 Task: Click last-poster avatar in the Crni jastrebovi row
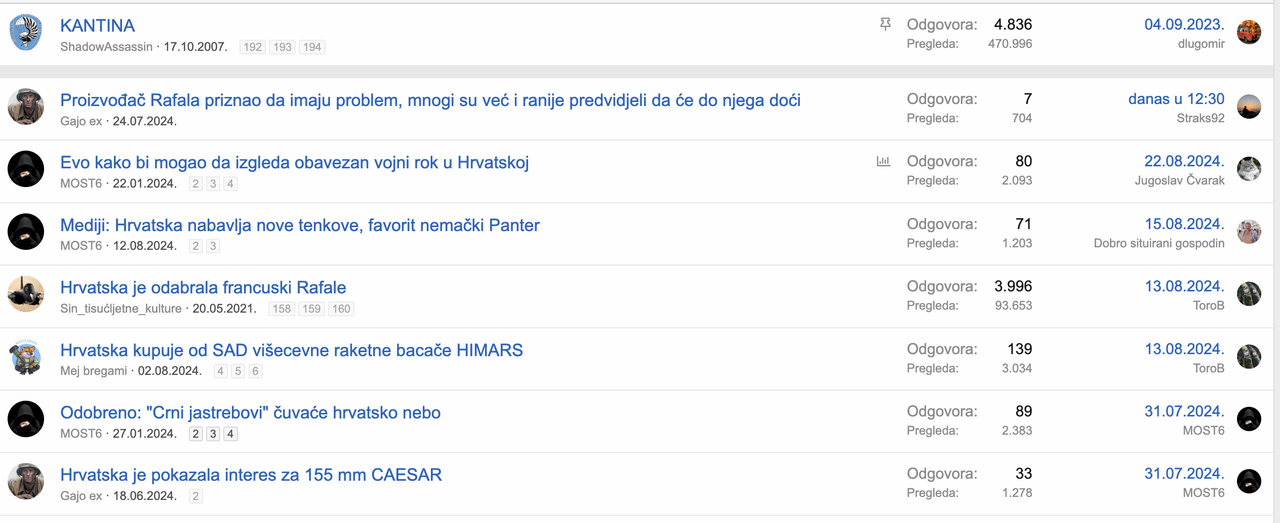tap(1249, 419)
